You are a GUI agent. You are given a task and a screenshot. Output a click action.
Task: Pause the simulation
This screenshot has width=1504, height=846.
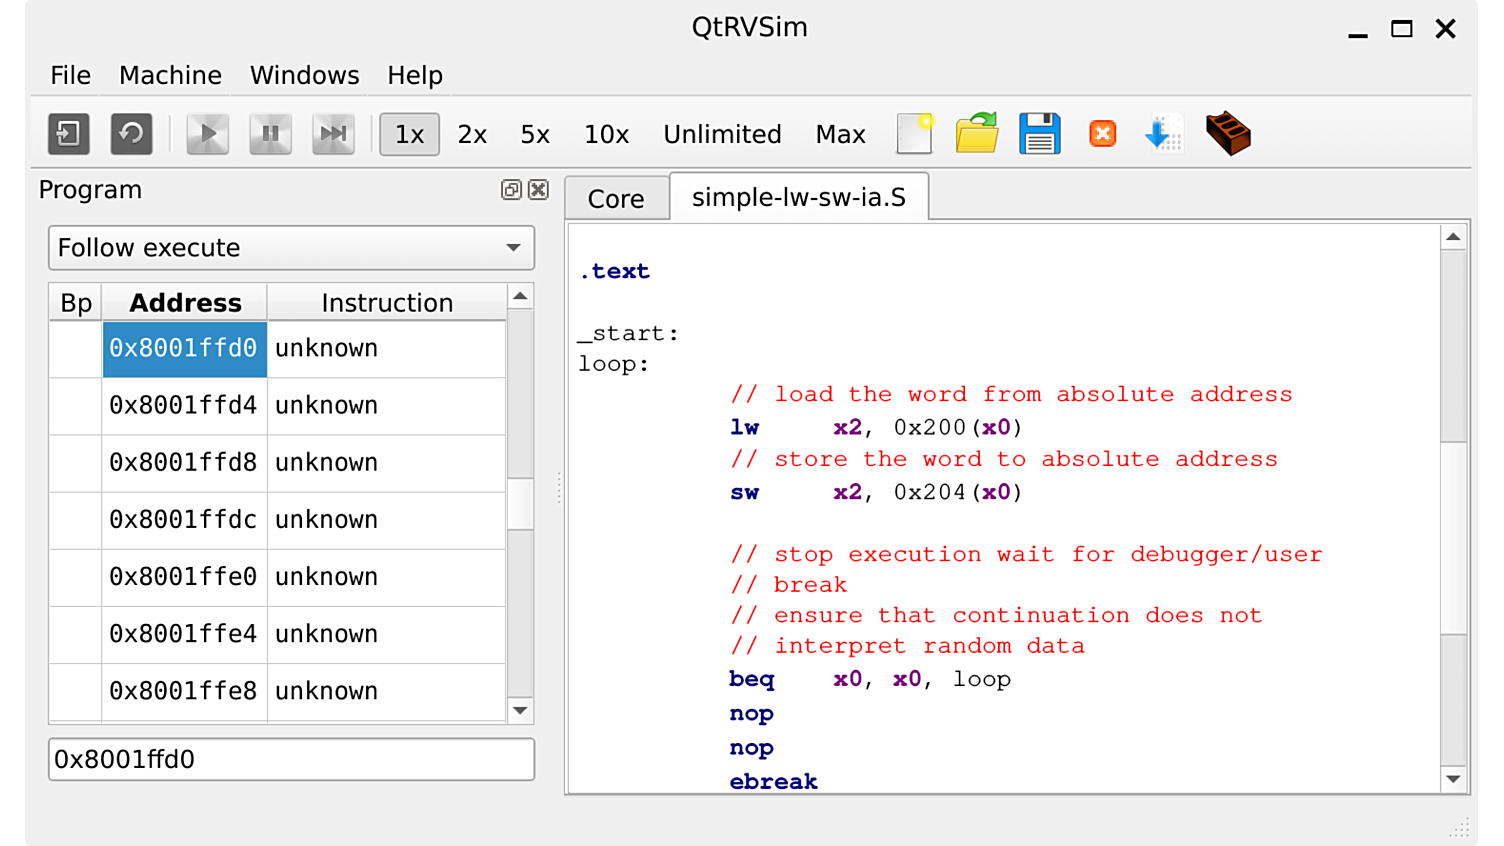270,133
